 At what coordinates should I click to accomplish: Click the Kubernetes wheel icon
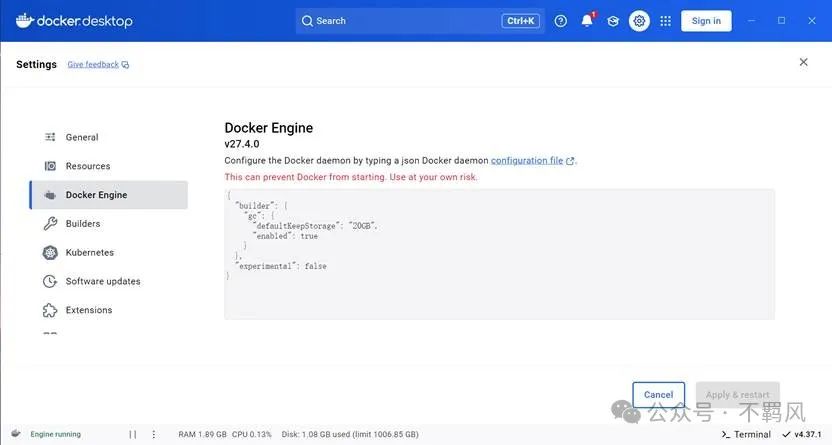(50, 252)
